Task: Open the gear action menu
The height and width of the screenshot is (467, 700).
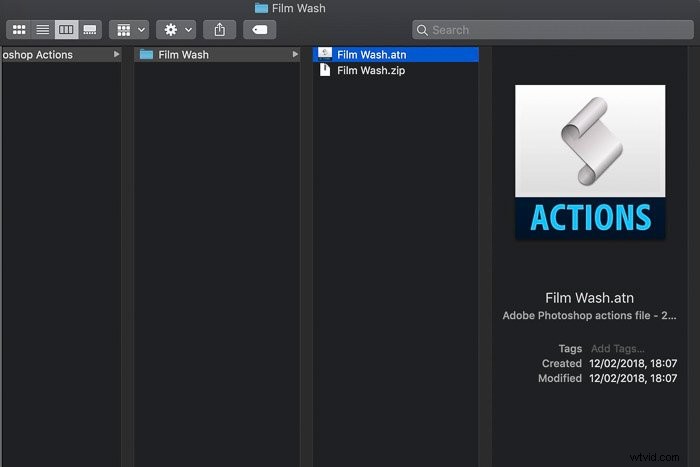Action: coord(176,30)
